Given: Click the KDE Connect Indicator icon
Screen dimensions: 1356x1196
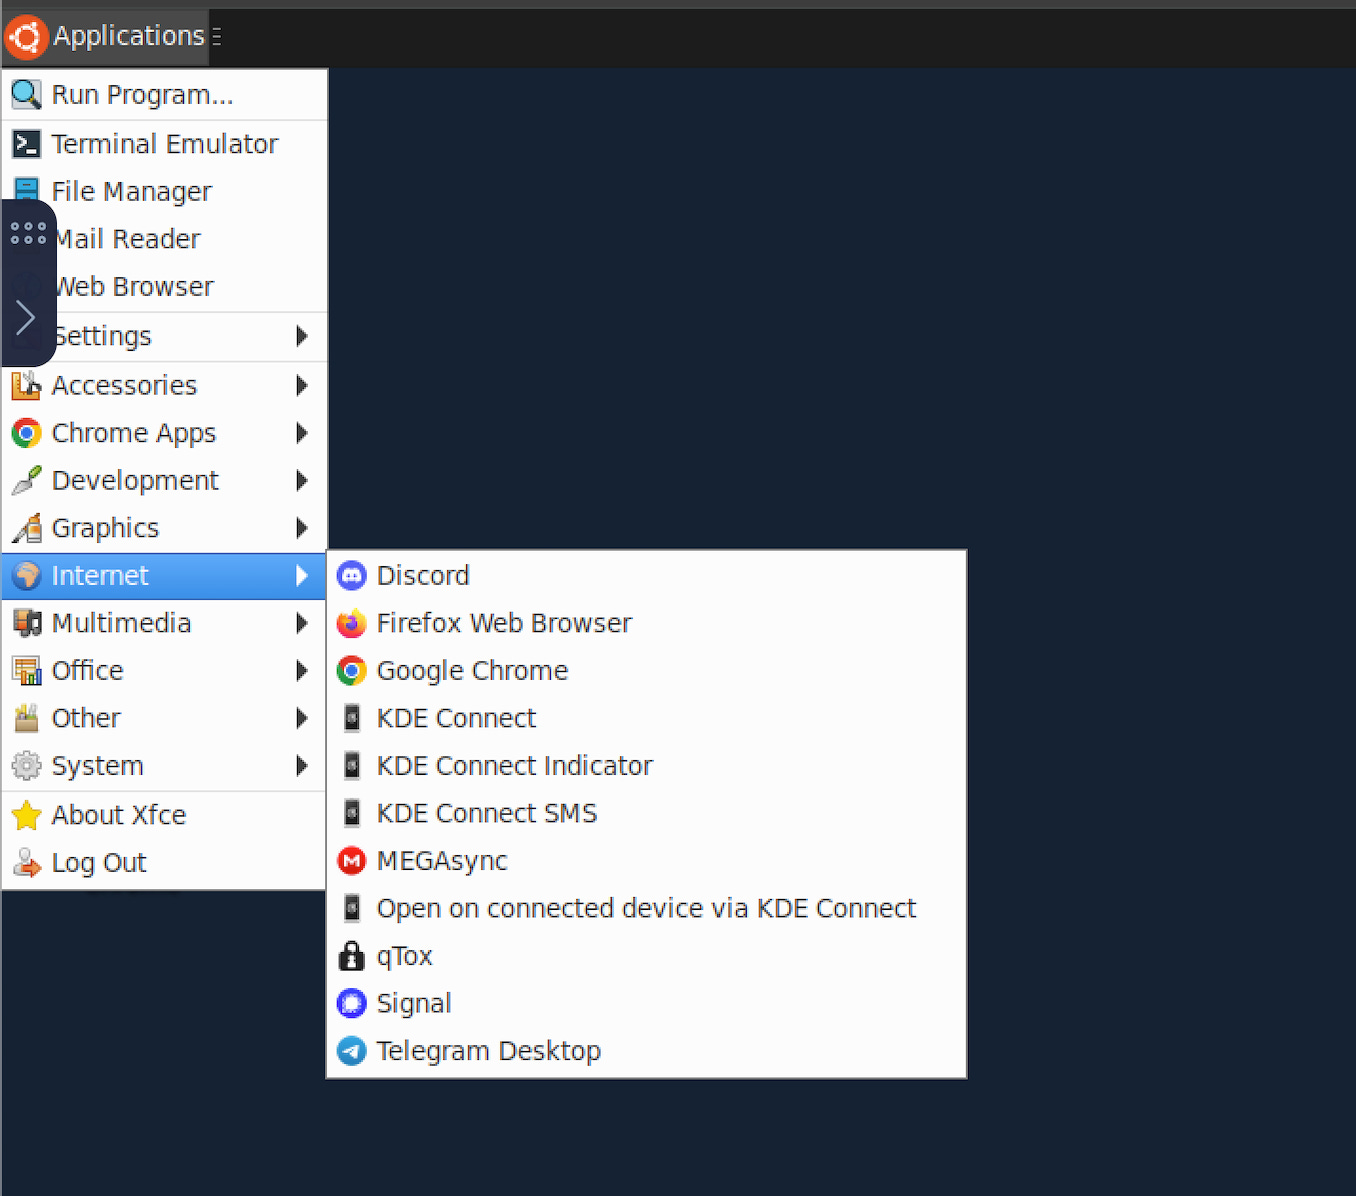Looking at the screenshot, I should pyautogui.click(x=352, y=766).
